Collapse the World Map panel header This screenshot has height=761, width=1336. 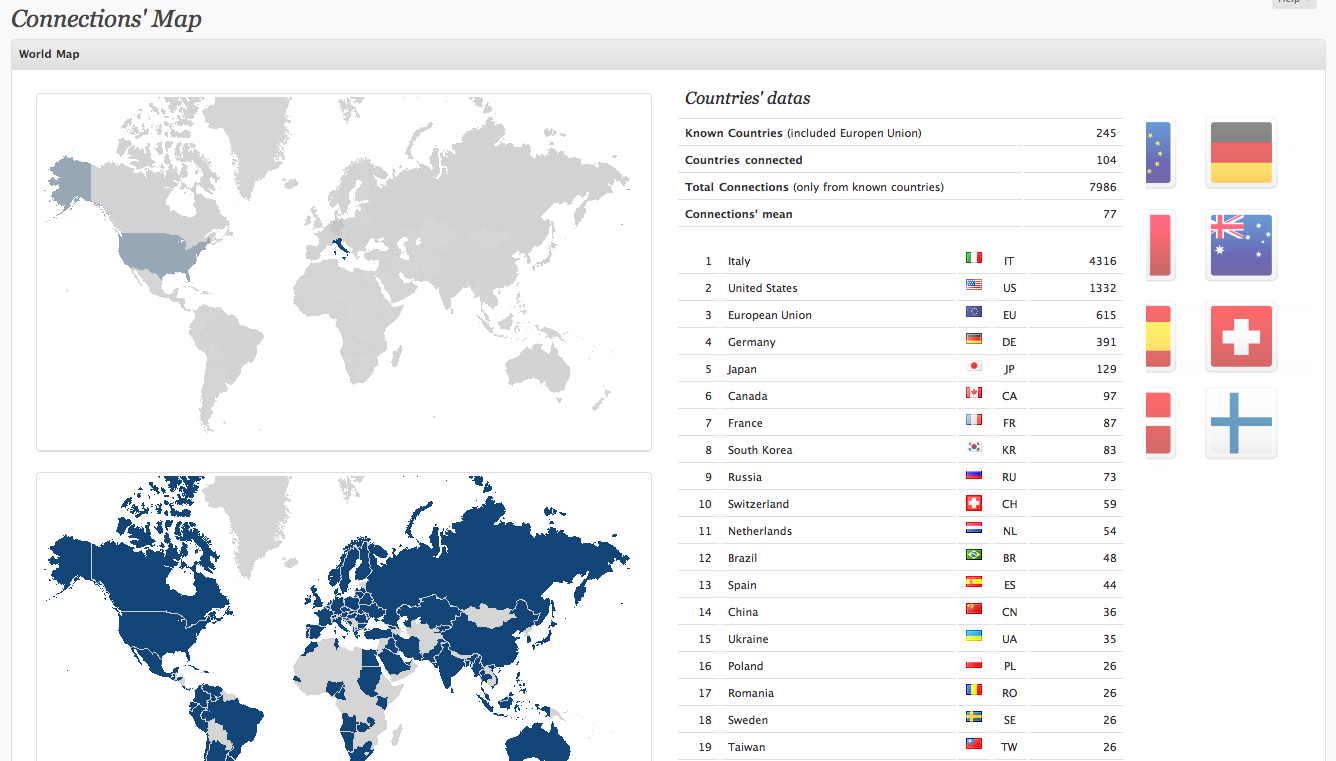pos(668,54)
